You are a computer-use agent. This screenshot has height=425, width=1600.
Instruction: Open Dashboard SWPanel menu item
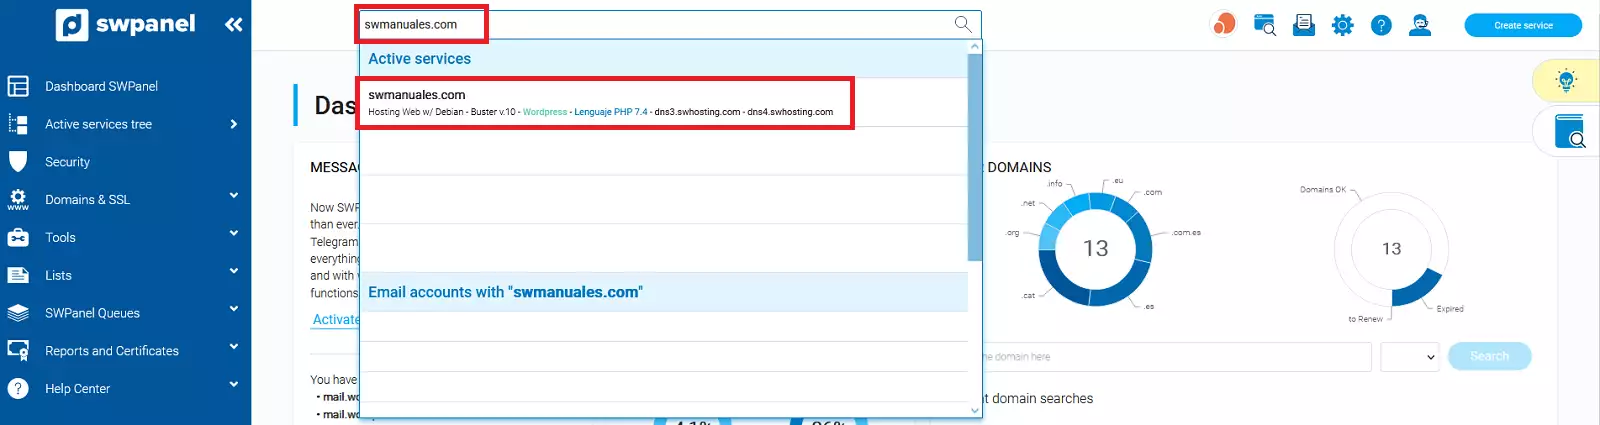click(x=101, y=86)
